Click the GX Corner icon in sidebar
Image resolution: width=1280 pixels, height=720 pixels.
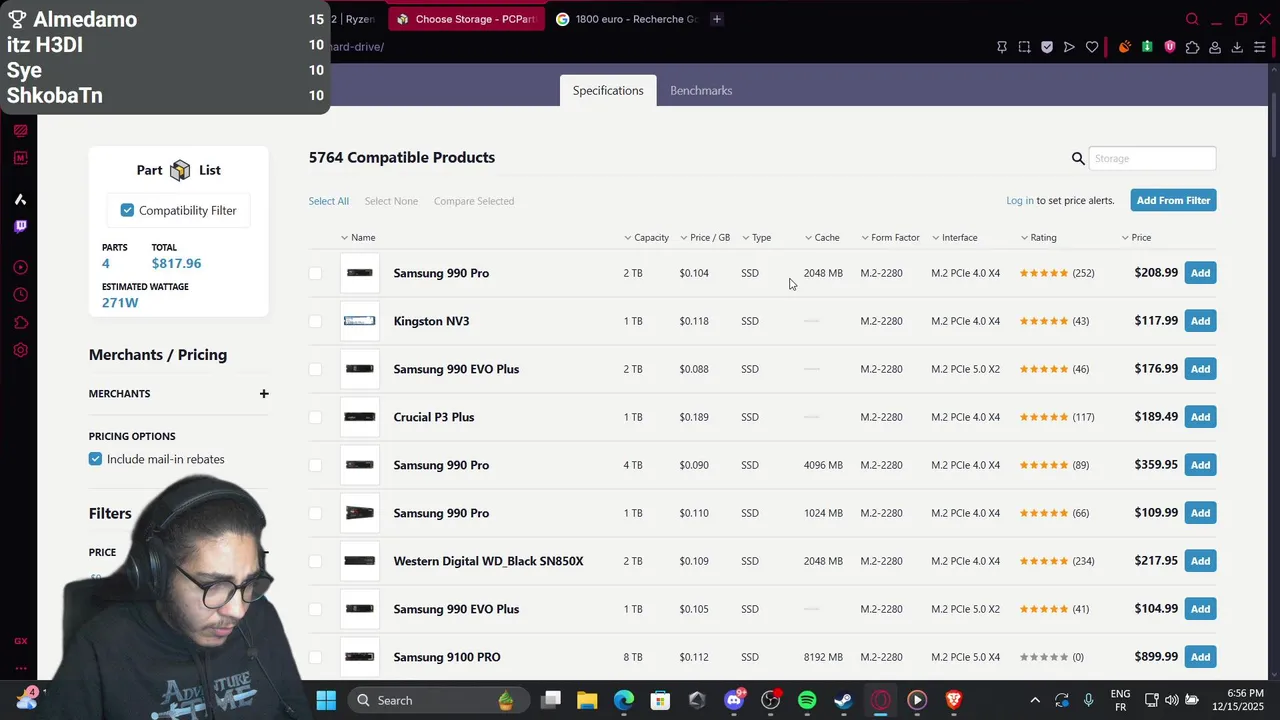click(x=20, y=641)
